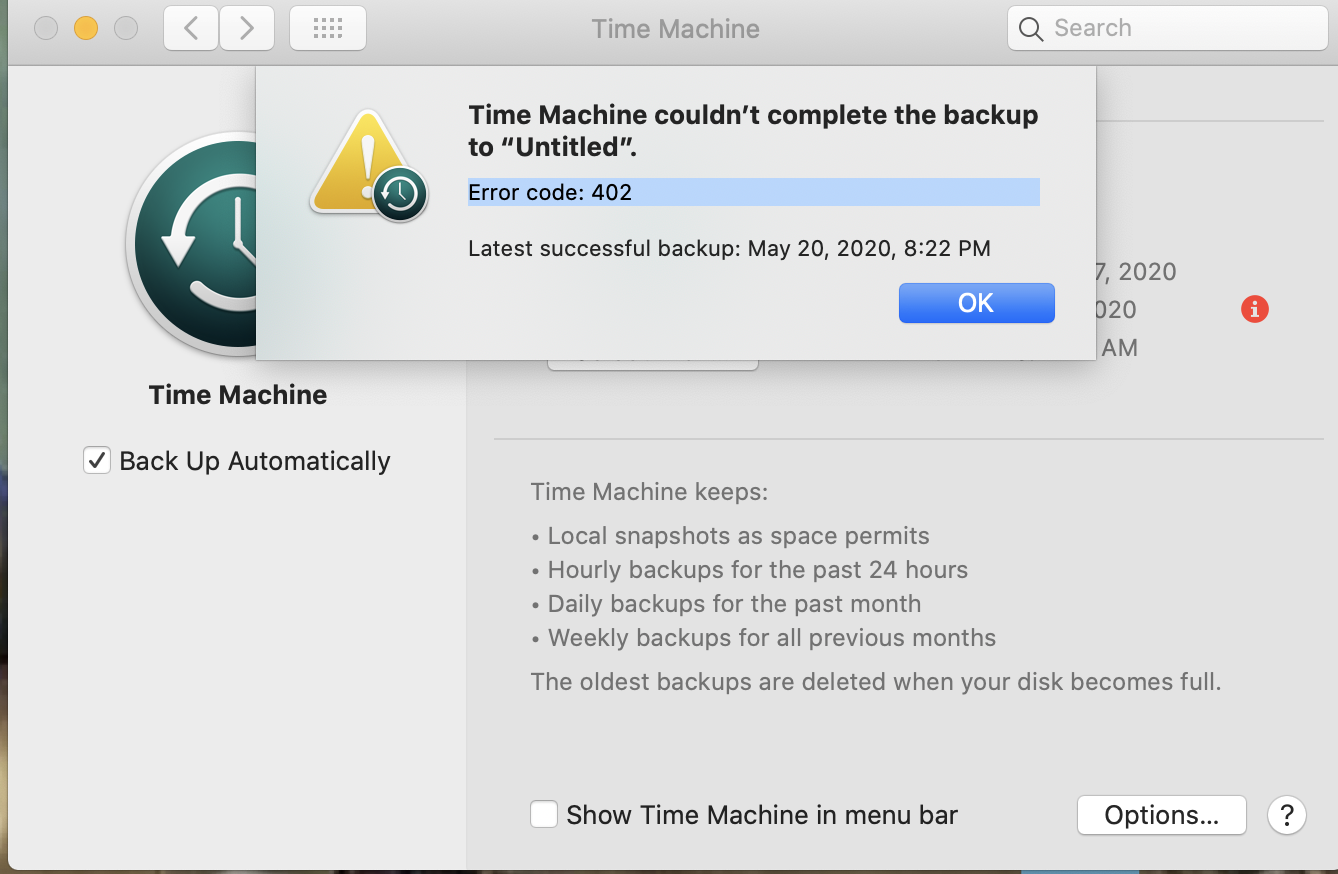The image size is (1338, 874).
Task: Click the yellow warning alert icon
Action: [366, 165]
